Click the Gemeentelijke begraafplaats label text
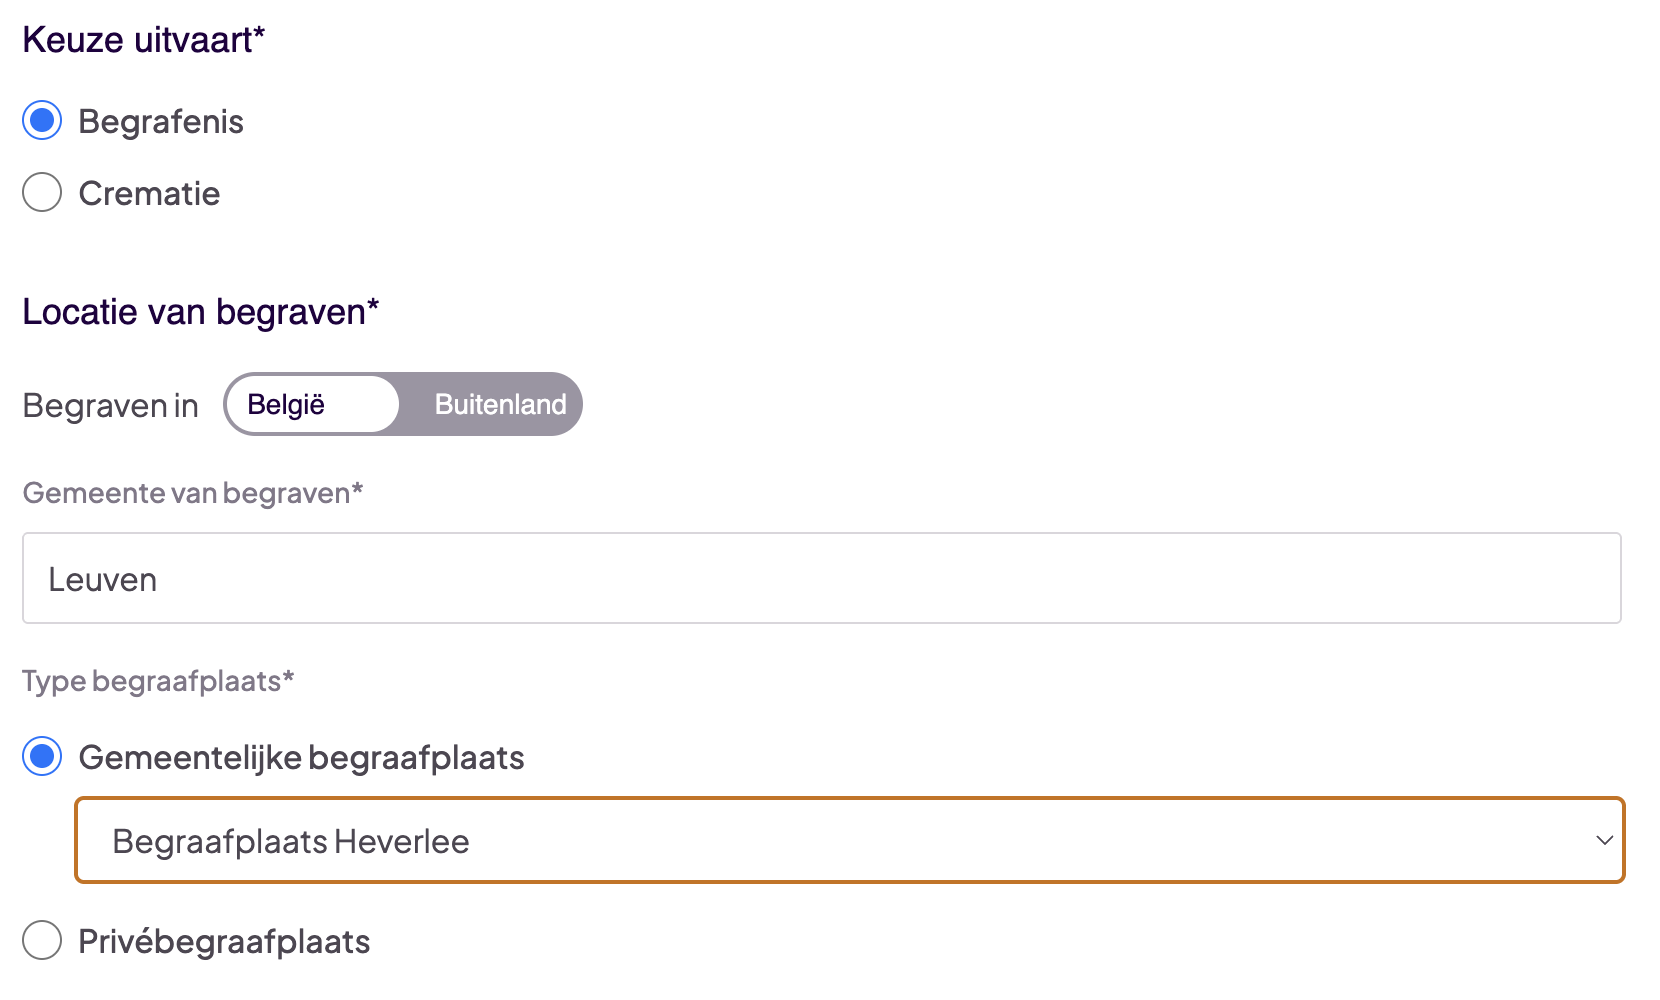The image size is (1660, 1000). [x=301, y=758]
